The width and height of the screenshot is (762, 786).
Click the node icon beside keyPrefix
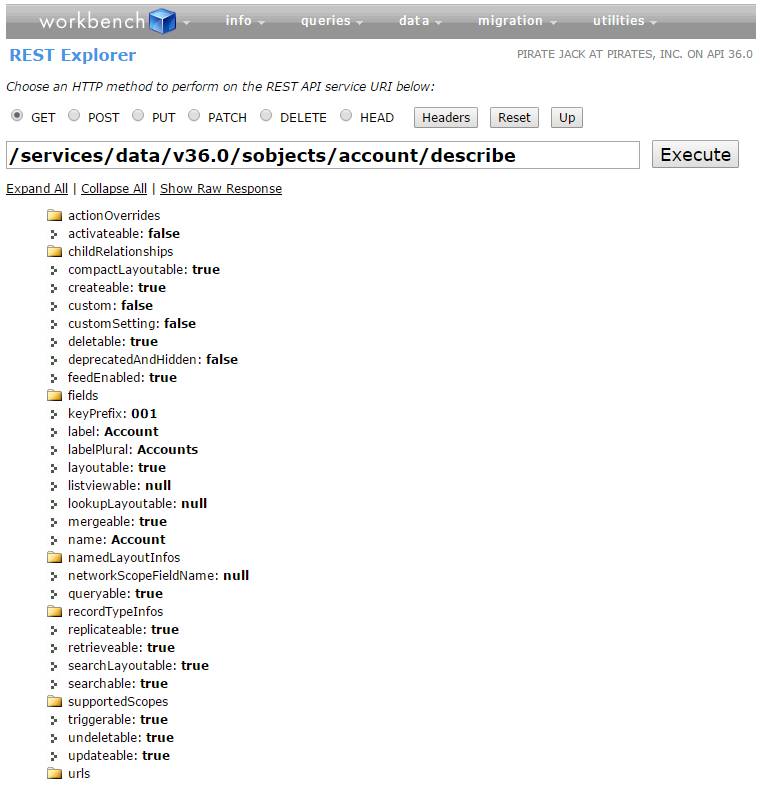point(54,415)
